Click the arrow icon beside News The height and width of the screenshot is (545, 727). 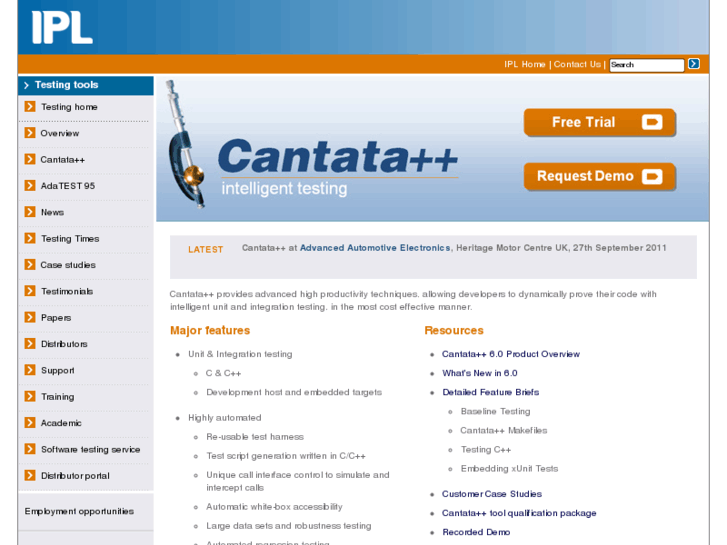tap(30, 212)
